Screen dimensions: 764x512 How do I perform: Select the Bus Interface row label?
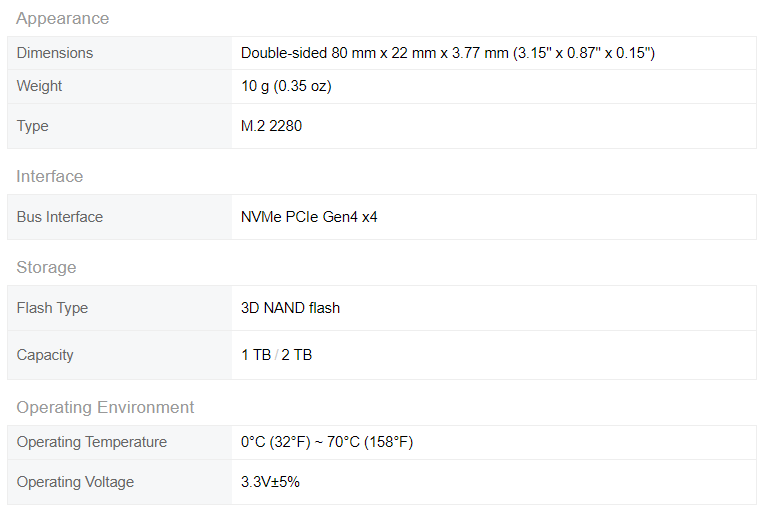[x=60, y=217]
